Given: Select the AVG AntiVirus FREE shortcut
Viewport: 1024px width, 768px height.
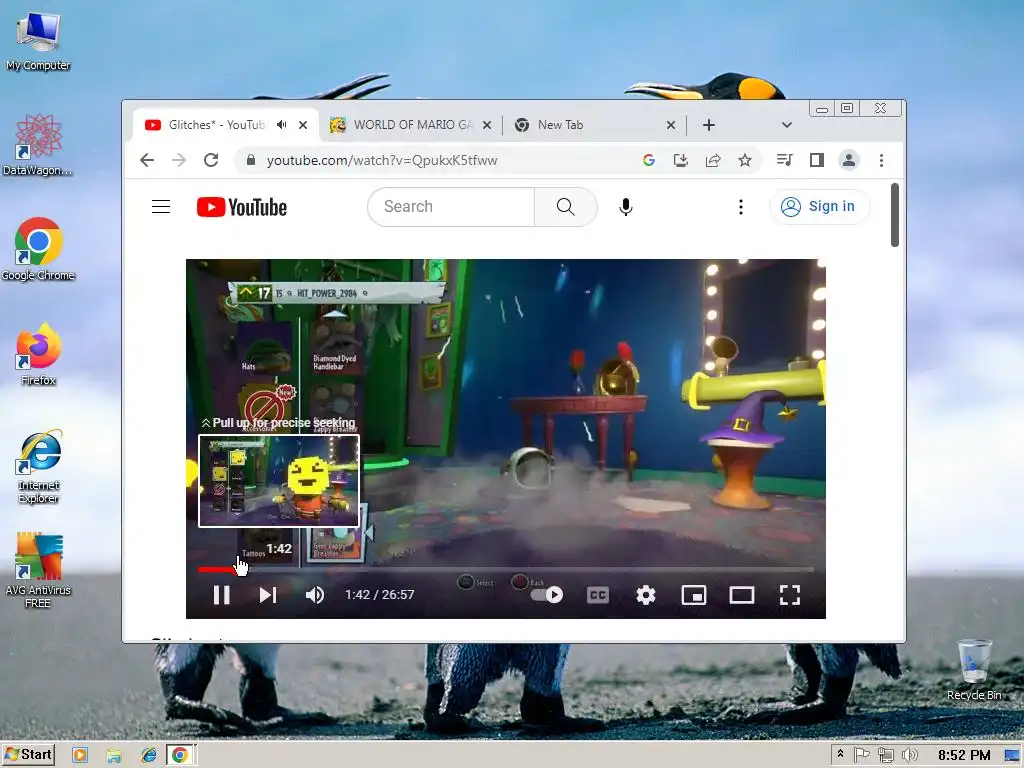Looking at the screenshot, I should (x=38, y=571).
